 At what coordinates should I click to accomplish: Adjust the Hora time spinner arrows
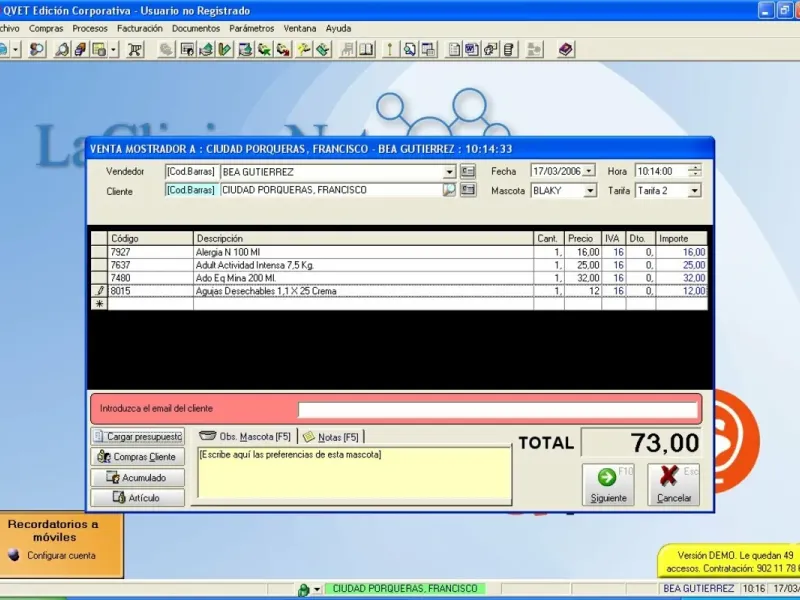point(694,171)
